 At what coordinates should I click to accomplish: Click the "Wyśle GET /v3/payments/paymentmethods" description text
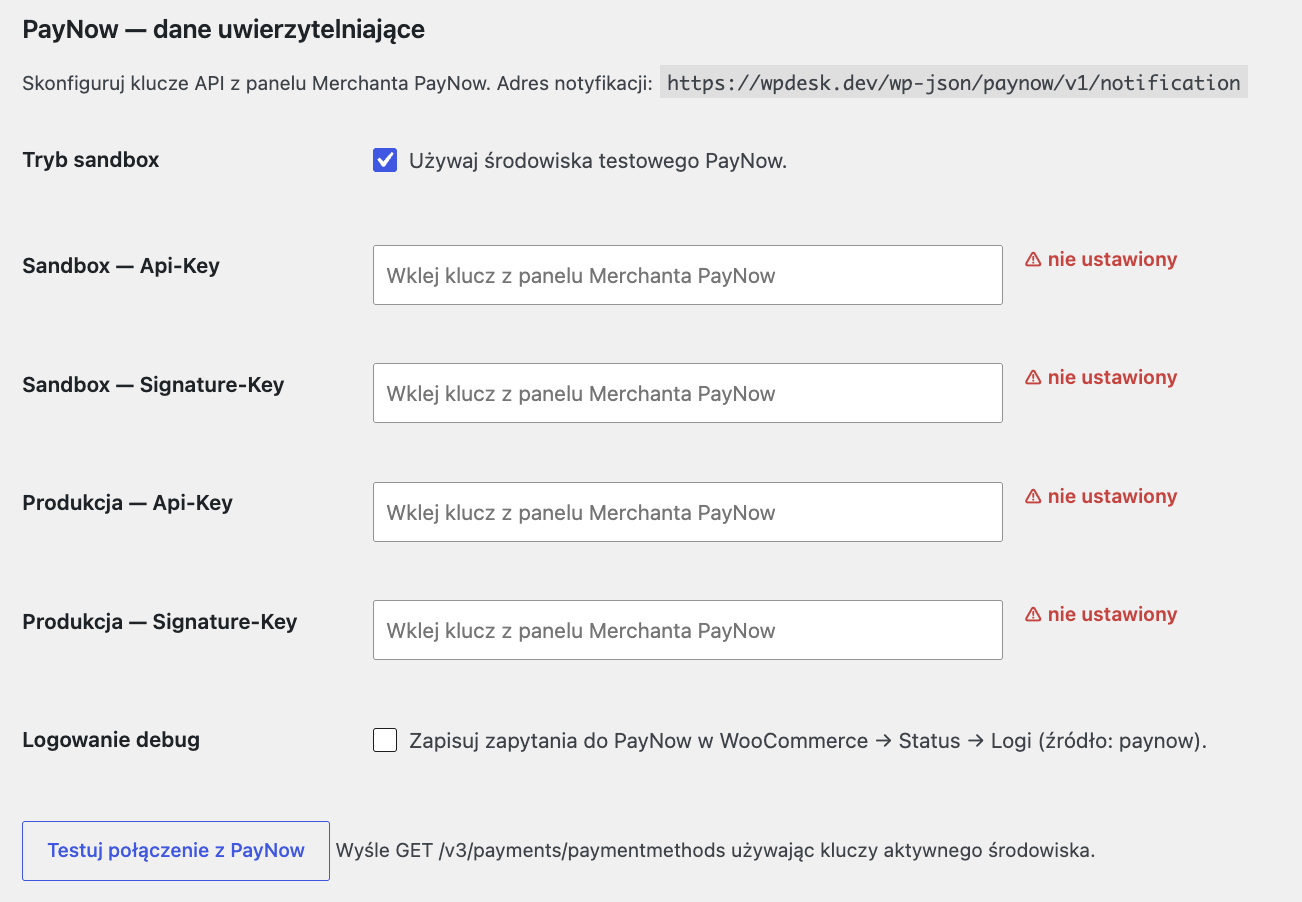point(716,851)
